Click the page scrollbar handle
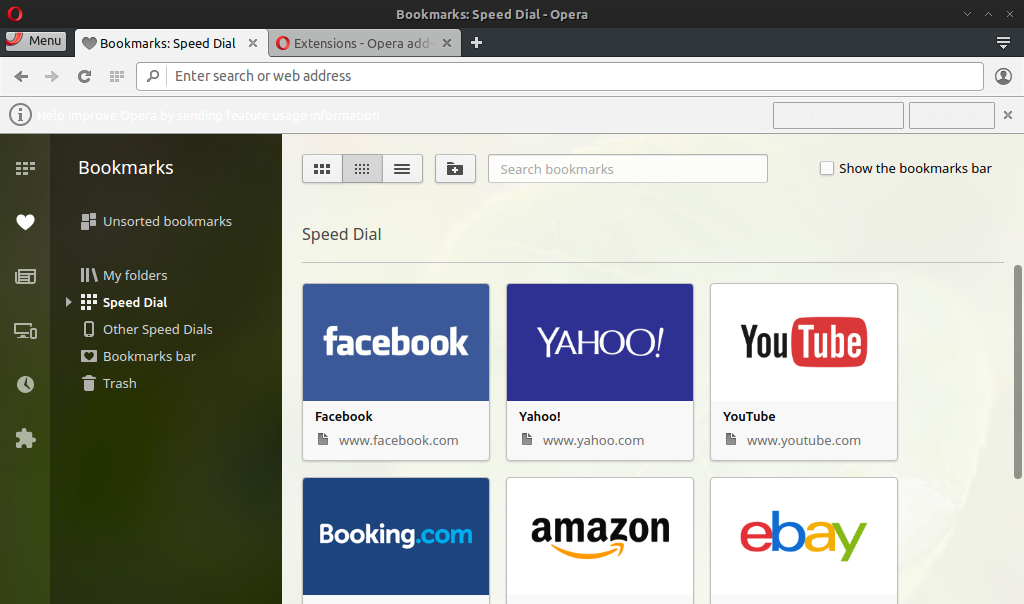 point(1017,372)
